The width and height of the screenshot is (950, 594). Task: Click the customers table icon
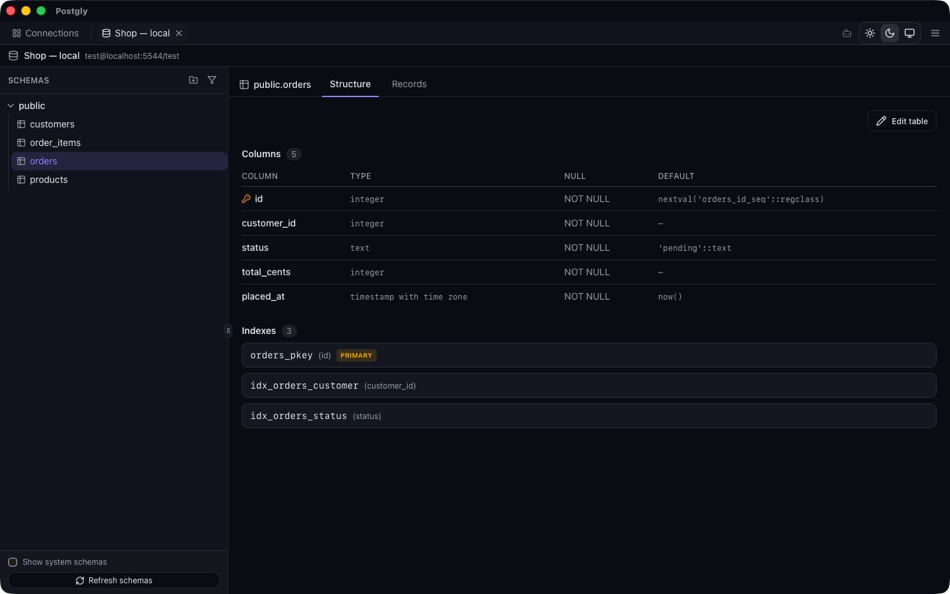tap(21, 124)
